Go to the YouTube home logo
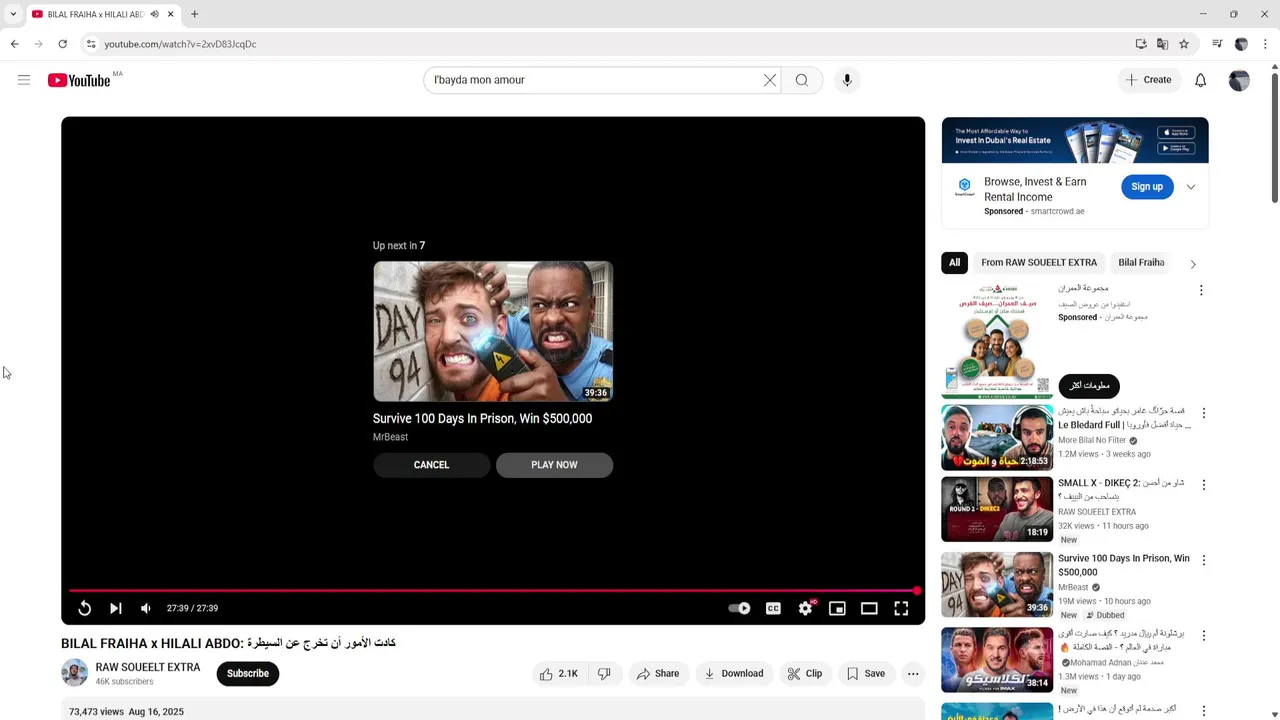The image size is (1280, 720). (x=79, y=80)
